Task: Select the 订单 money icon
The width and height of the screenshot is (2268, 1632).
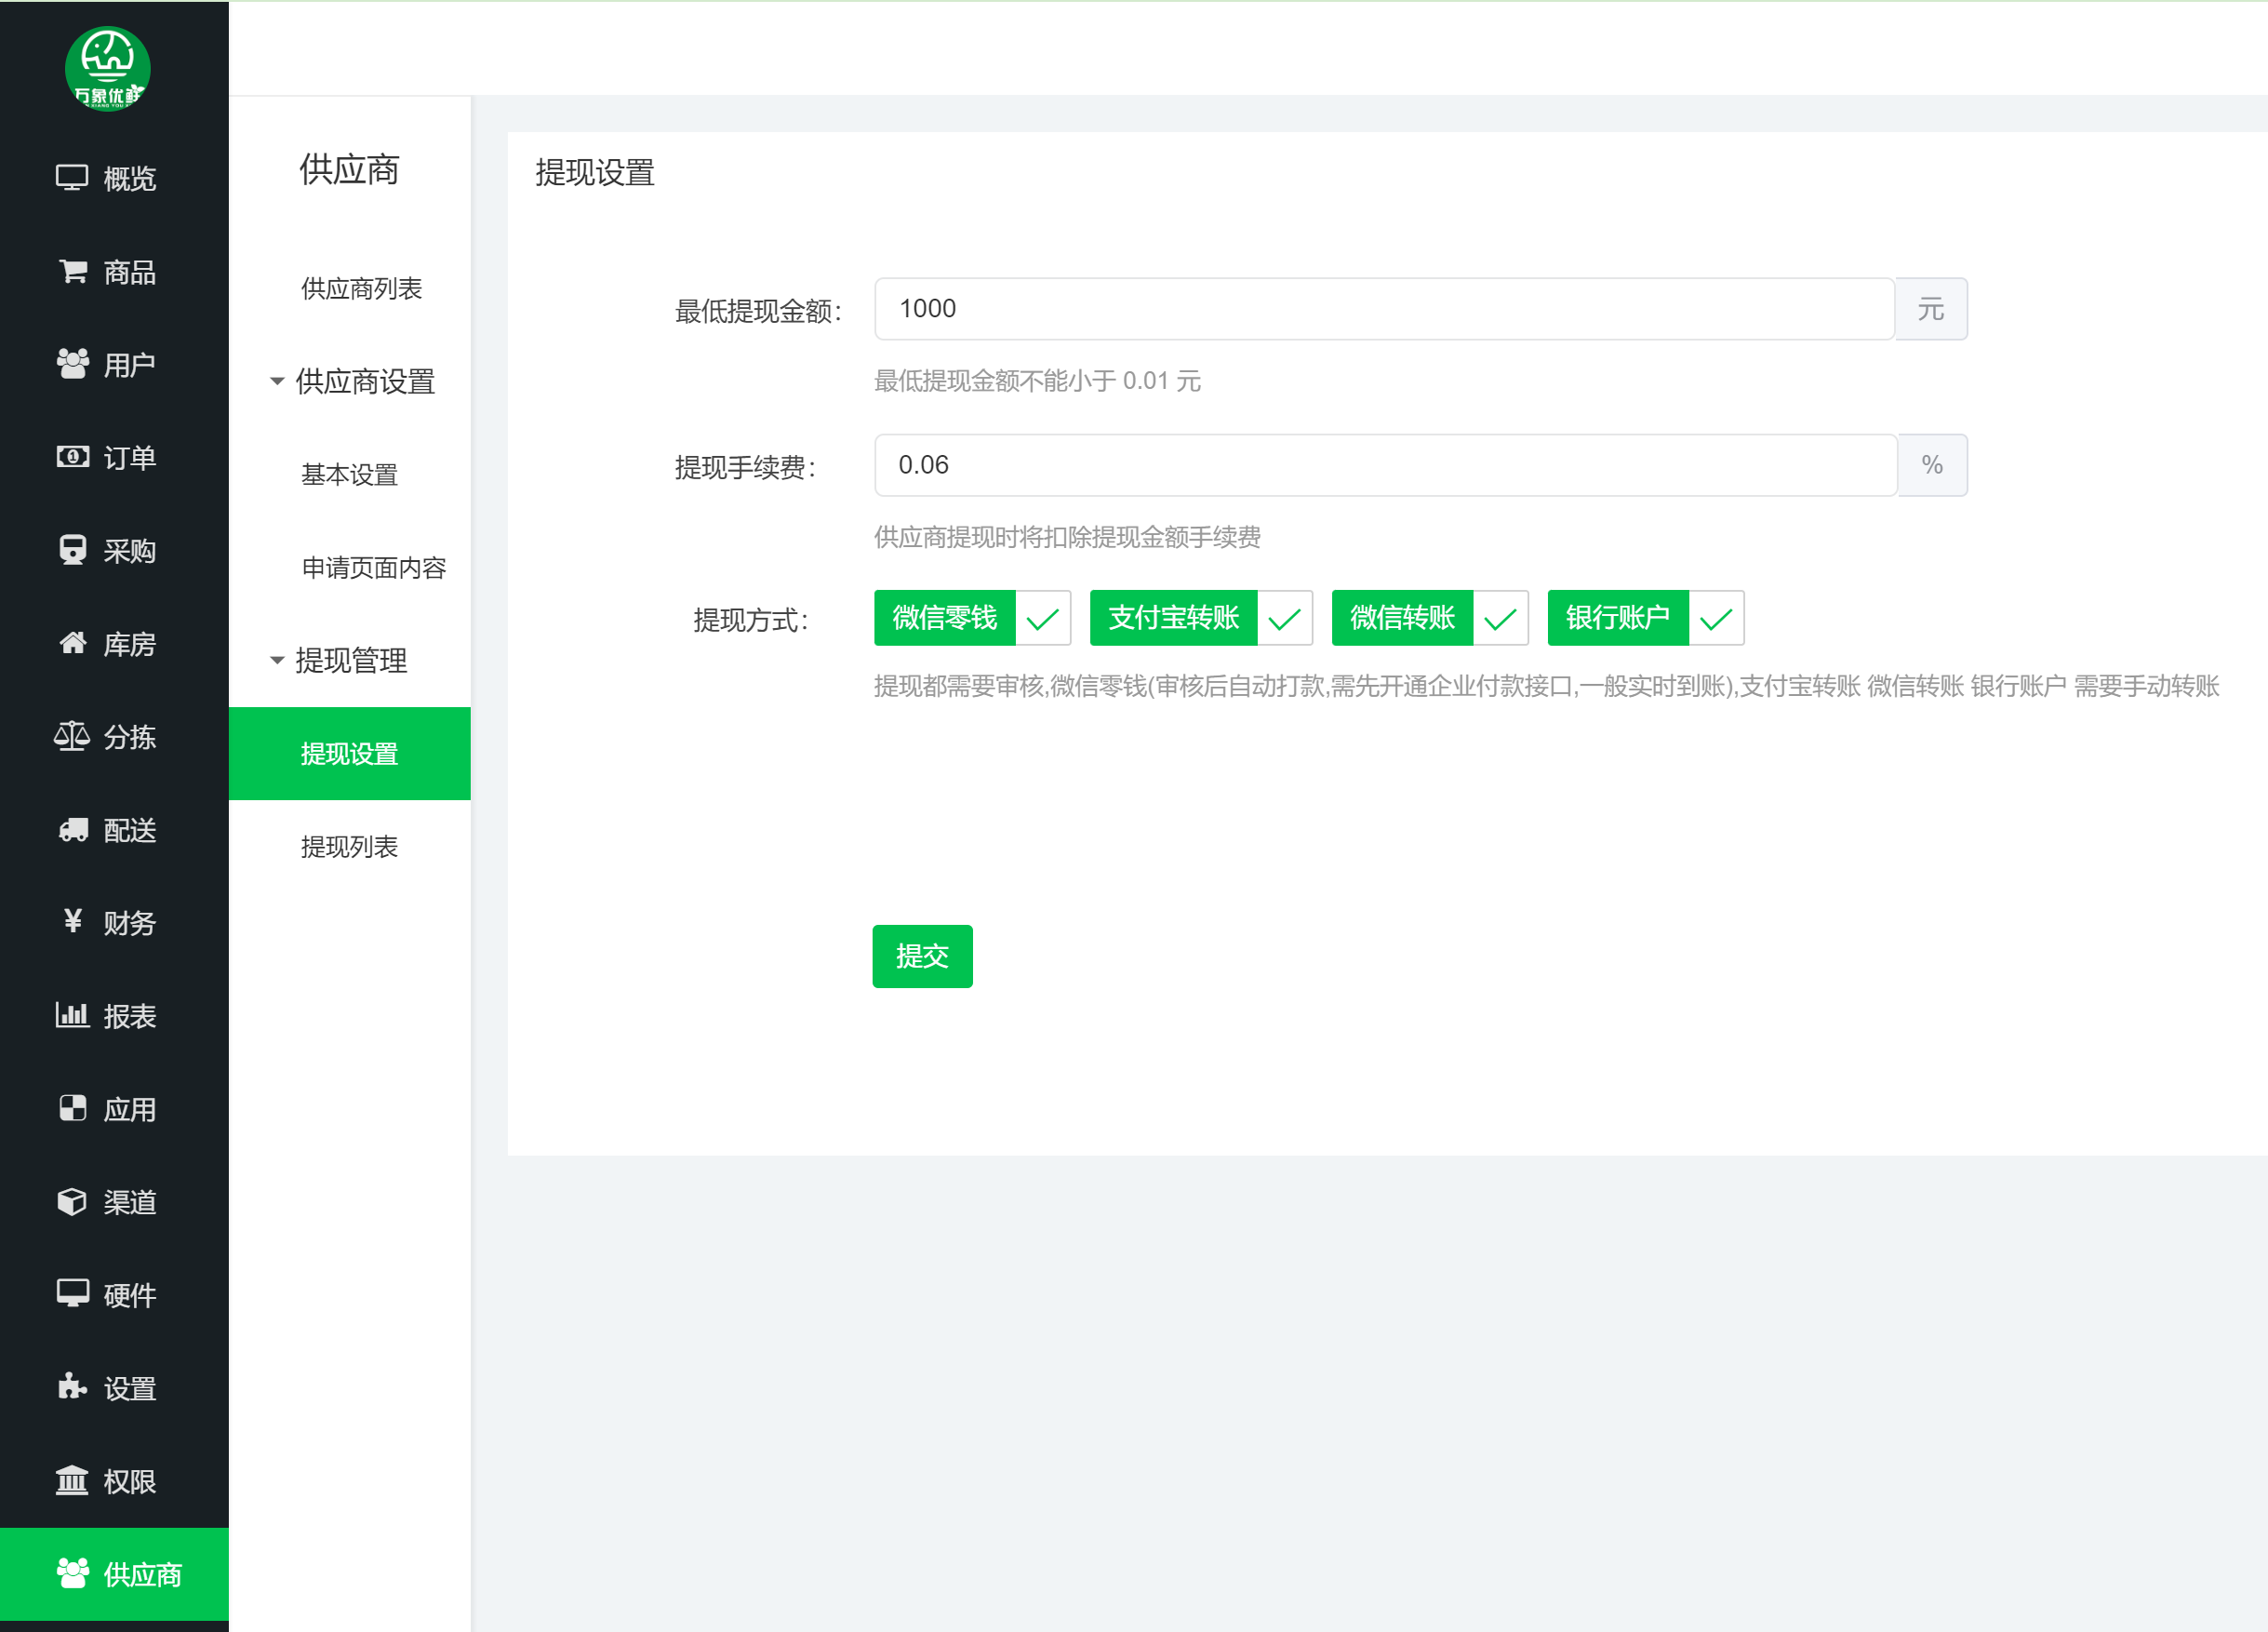Action: click(72, 457)
